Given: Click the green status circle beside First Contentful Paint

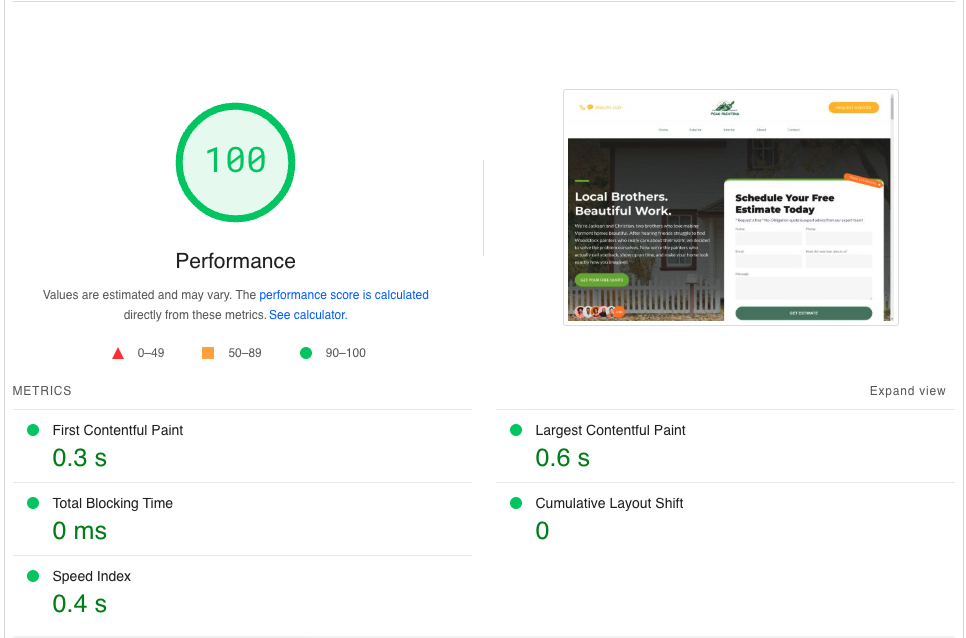Looking at the screenshot, I should tap(32, 430).
